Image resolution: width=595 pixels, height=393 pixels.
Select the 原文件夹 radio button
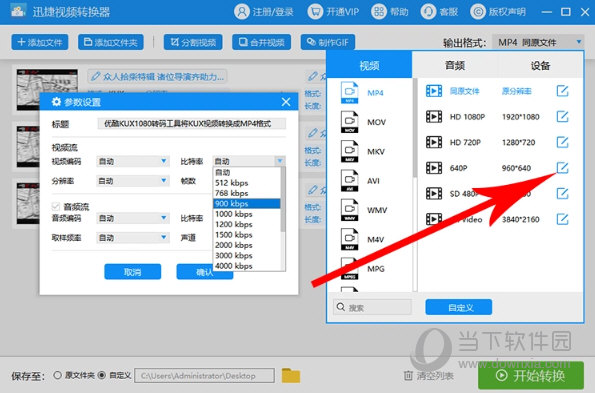click(x=57, y=375)
